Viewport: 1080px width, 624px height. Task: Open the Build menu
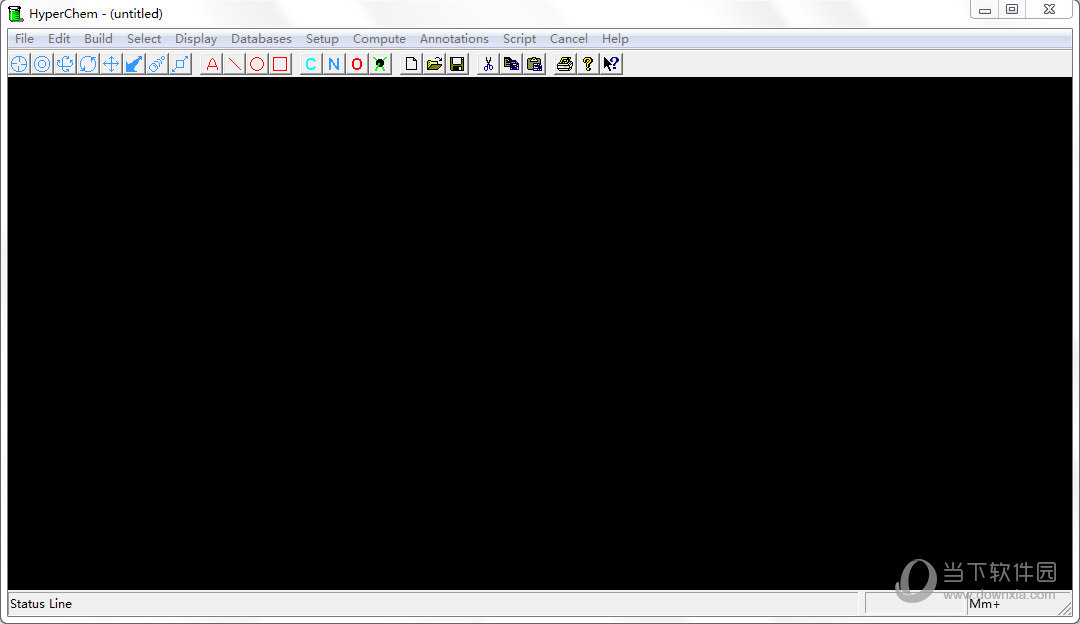98,39
